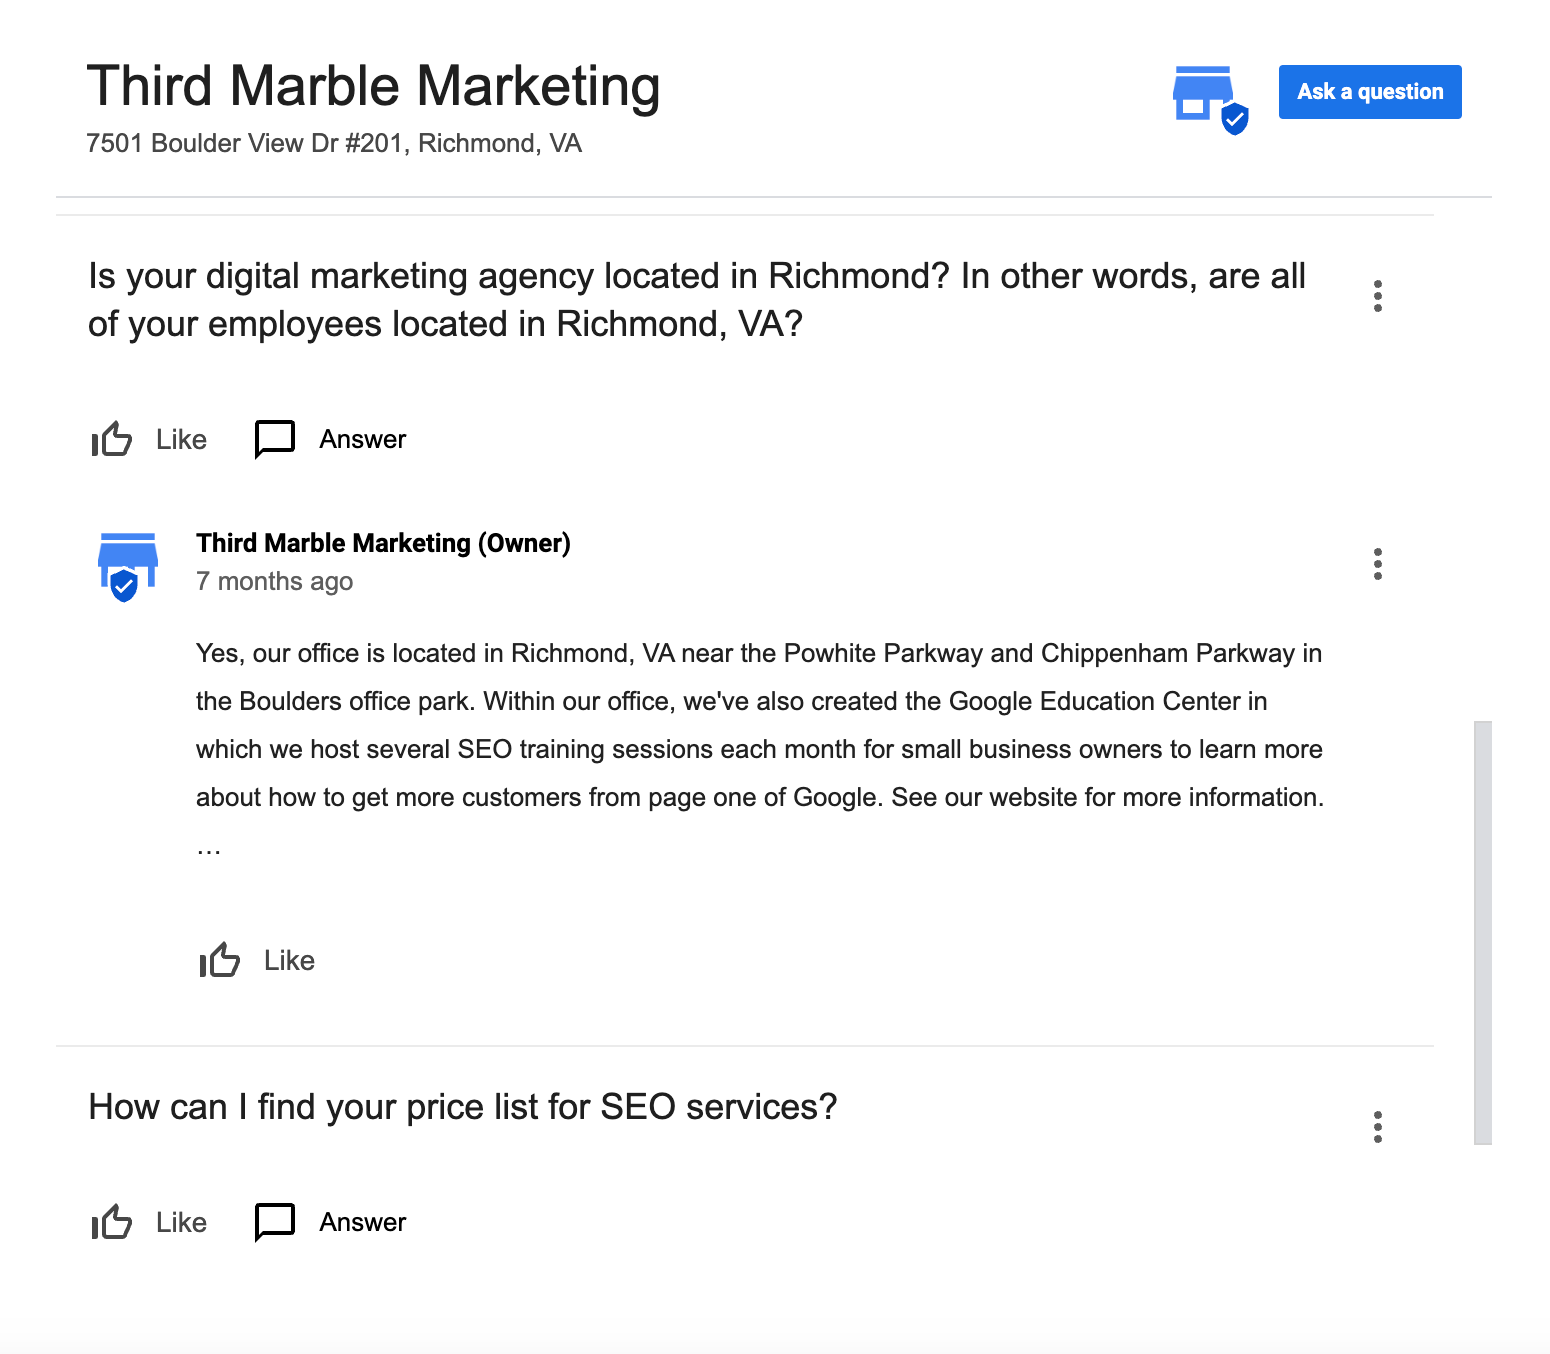Answer the SEO price list question

tap(331, 1222)
